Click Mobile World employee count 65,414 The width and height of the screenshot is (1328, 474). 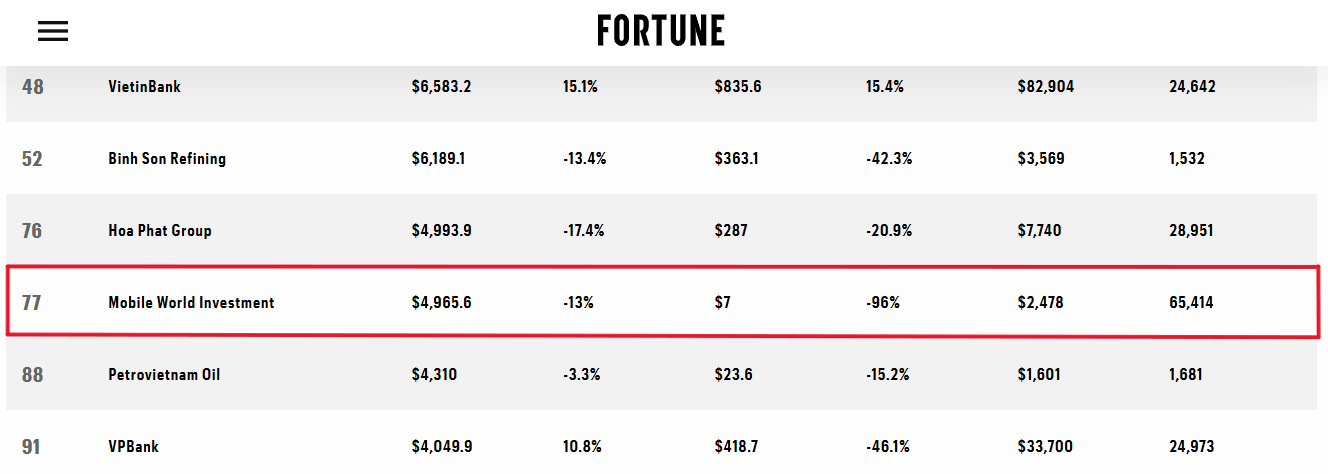(1191, 303)
